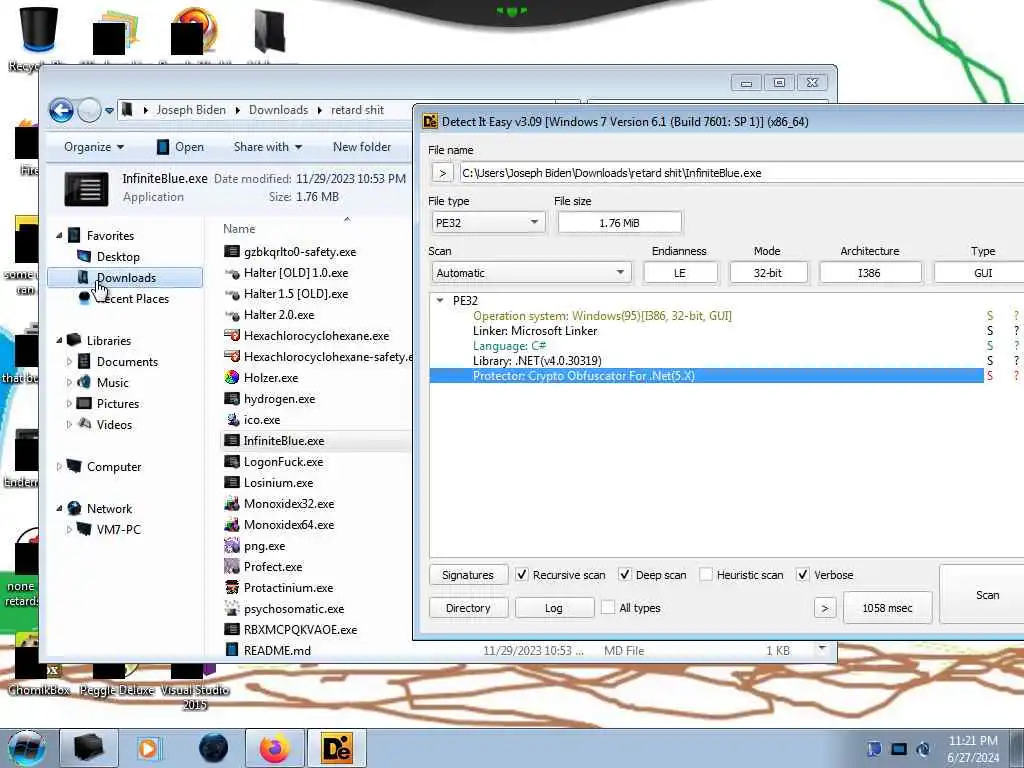
Task: Click the png.exe file icon
Action: [x=231, y=545]
